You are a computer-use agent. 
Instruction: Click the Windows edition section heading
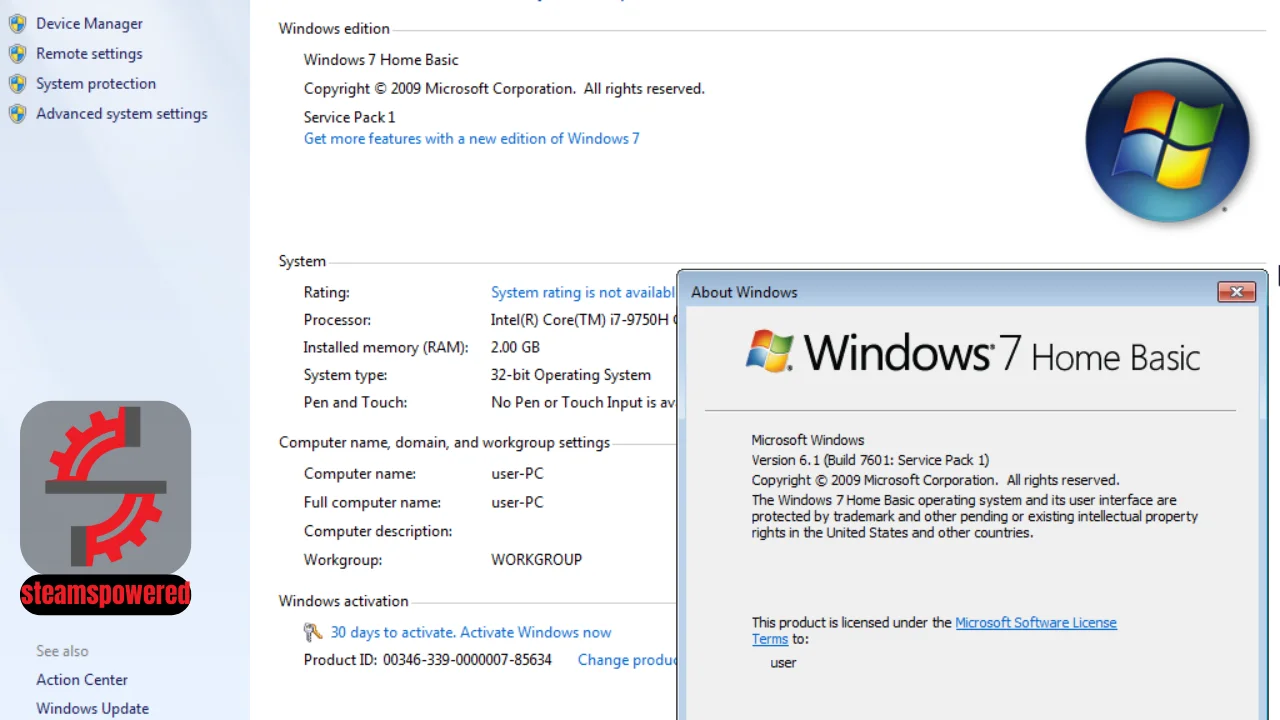[x=334, y=28]
